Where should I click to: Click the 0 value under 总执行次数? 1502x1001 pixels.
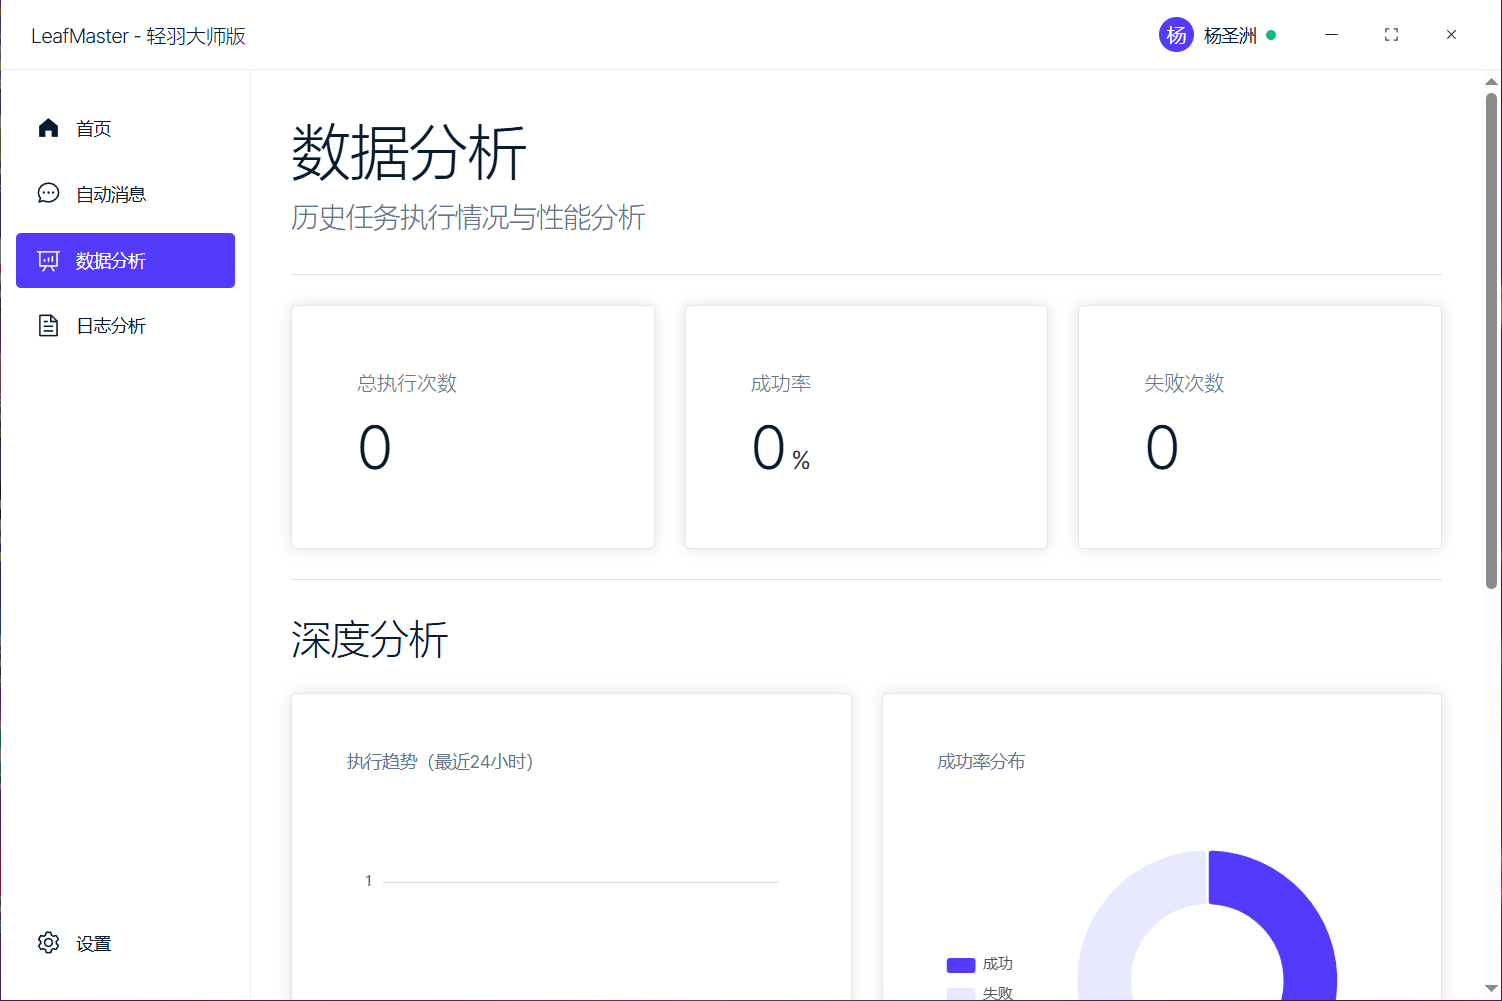coord(375,447)
